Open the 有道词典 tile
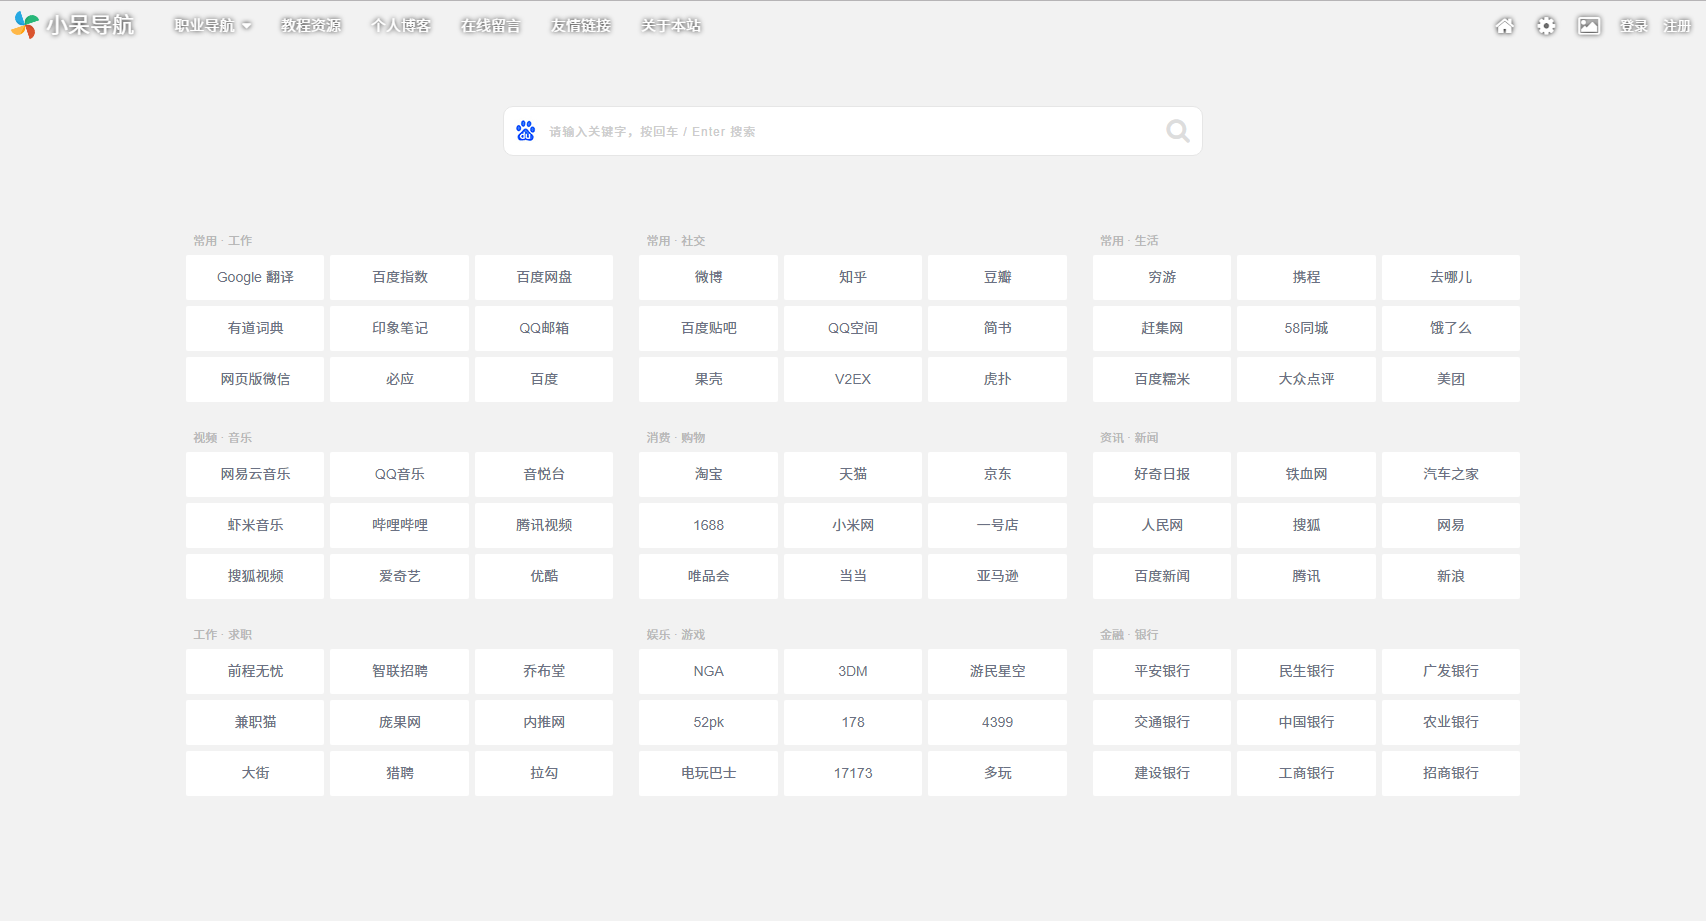 click(x=255, y=328)
